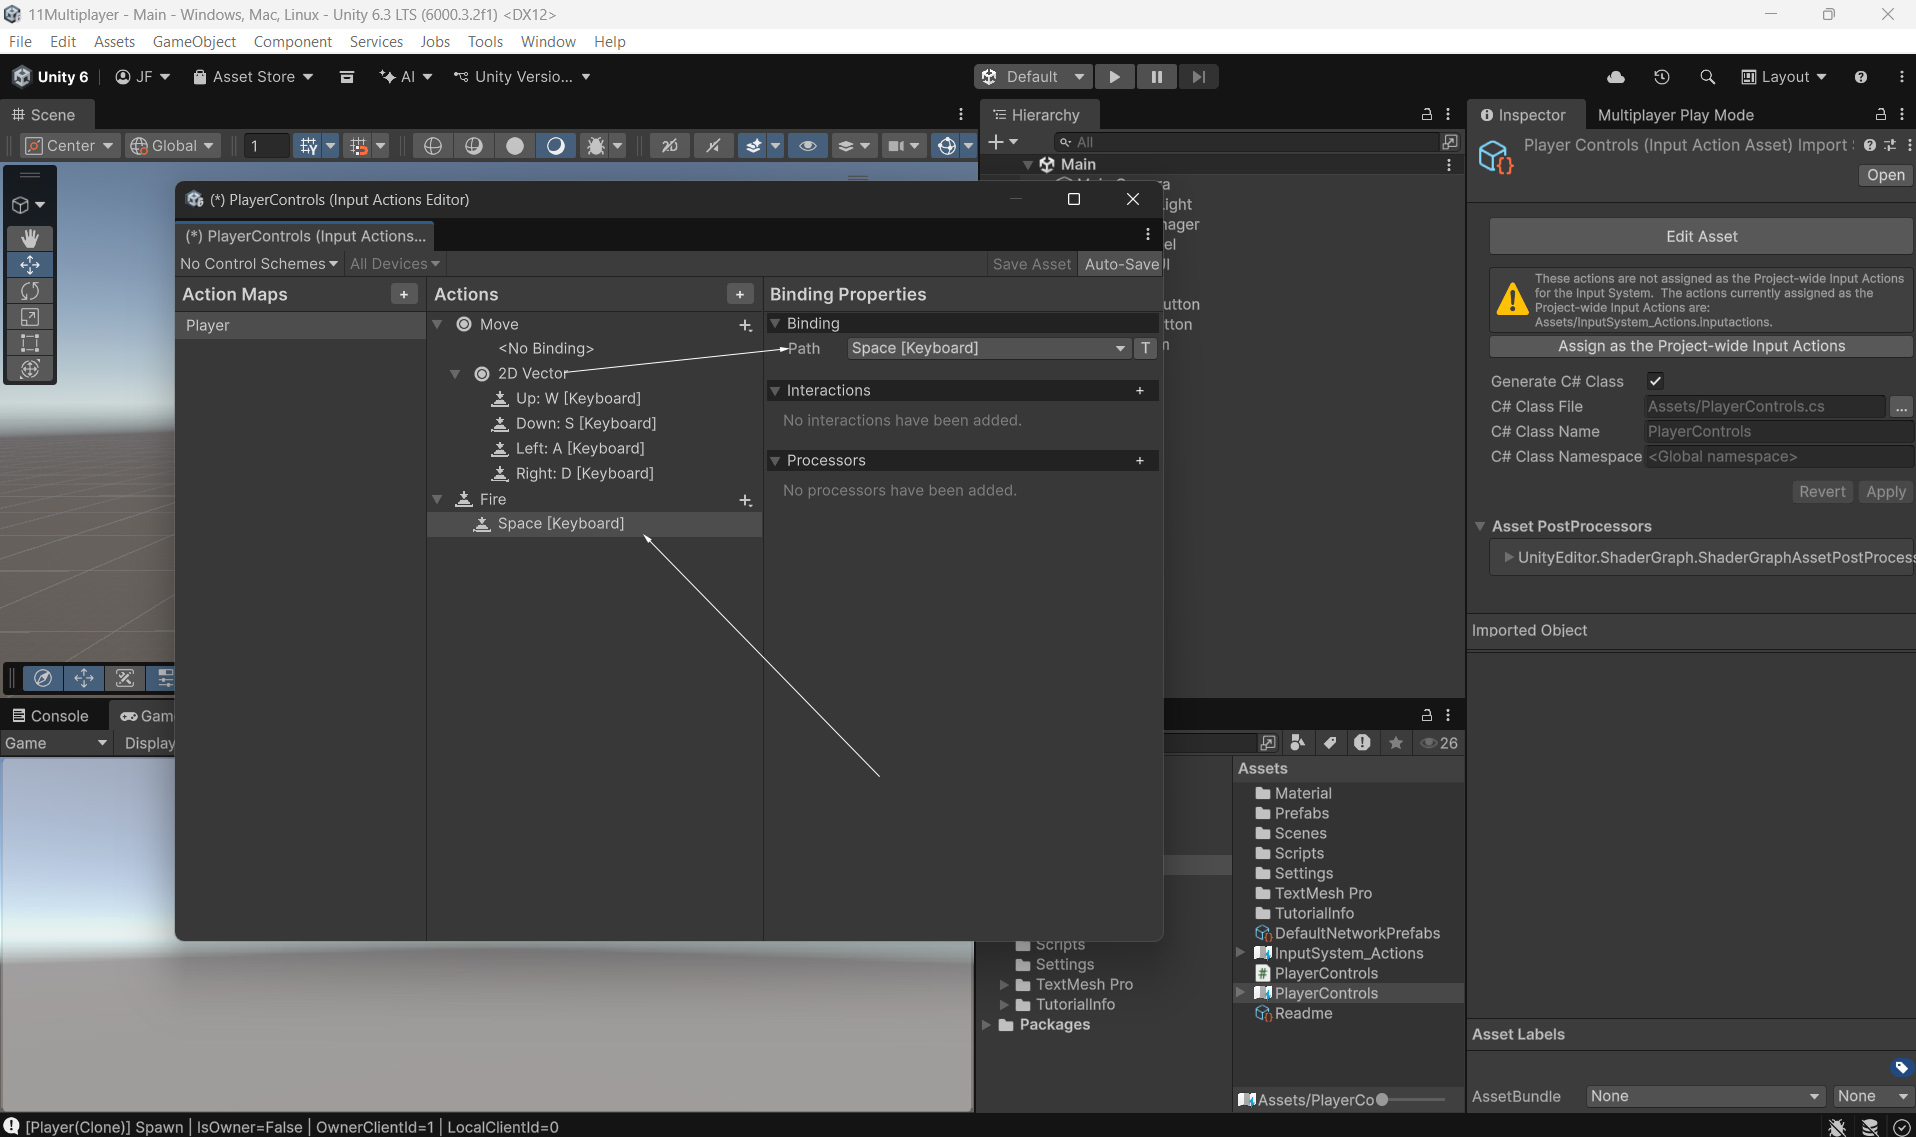Click the Play button
This screenshot has width=1916, height=1137.
point(1114,77)
